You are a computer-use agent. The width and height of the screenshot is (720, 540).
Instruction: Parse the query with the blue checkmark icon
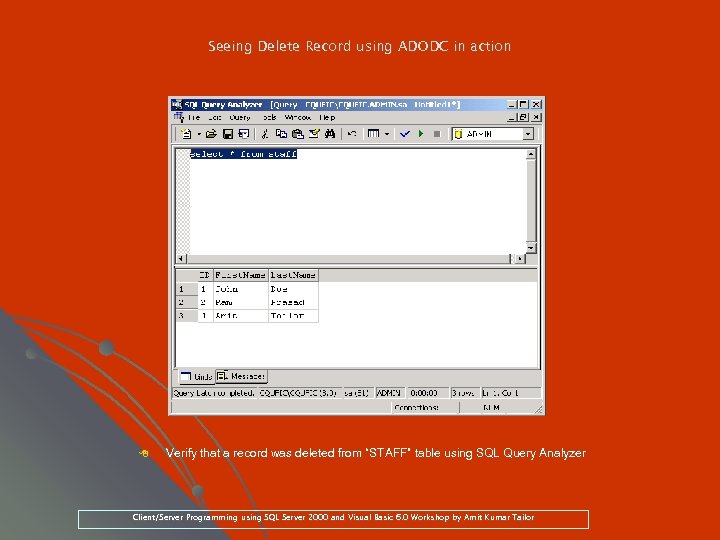pos(405,134)
